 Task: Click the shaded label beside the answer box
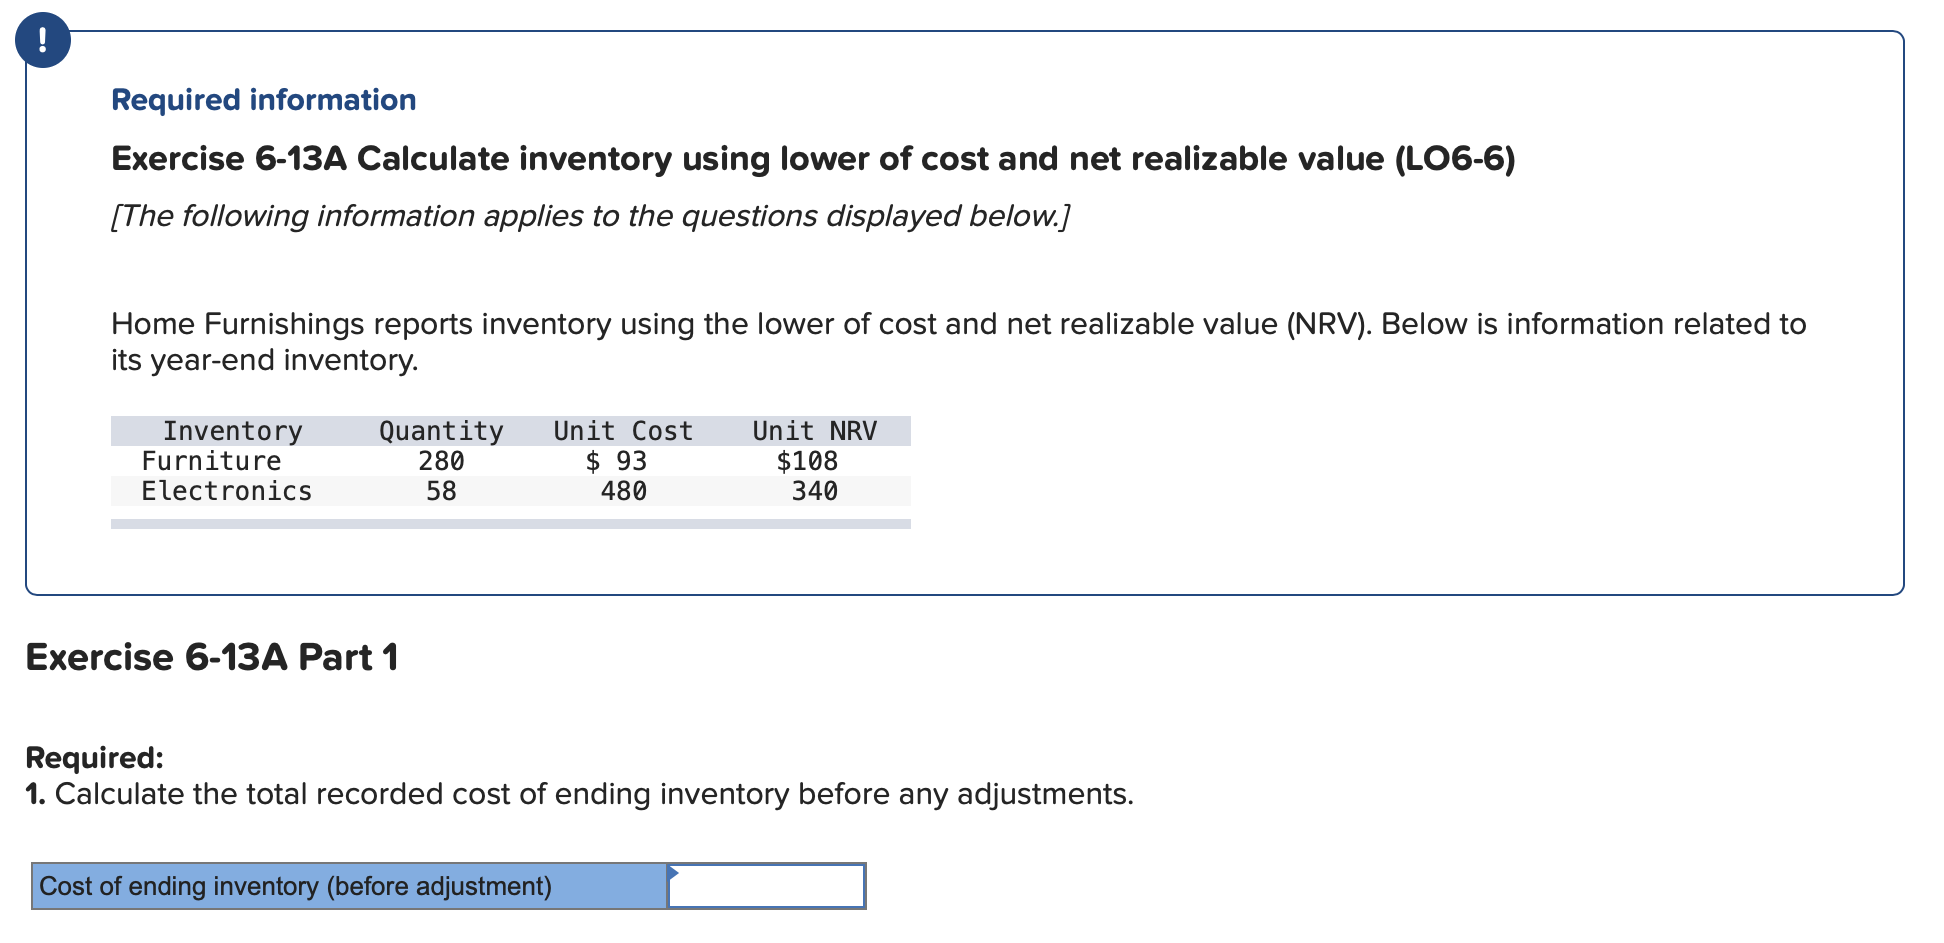[296, 885]
